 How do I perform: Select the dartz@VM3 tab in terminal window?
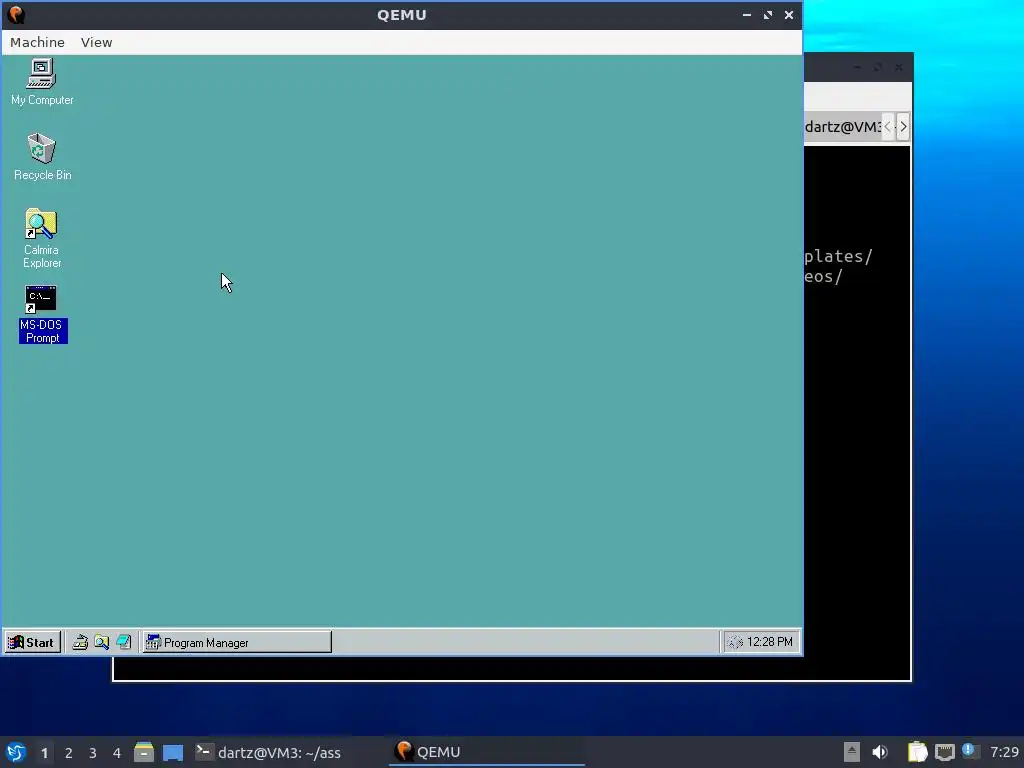pos(842,127)
